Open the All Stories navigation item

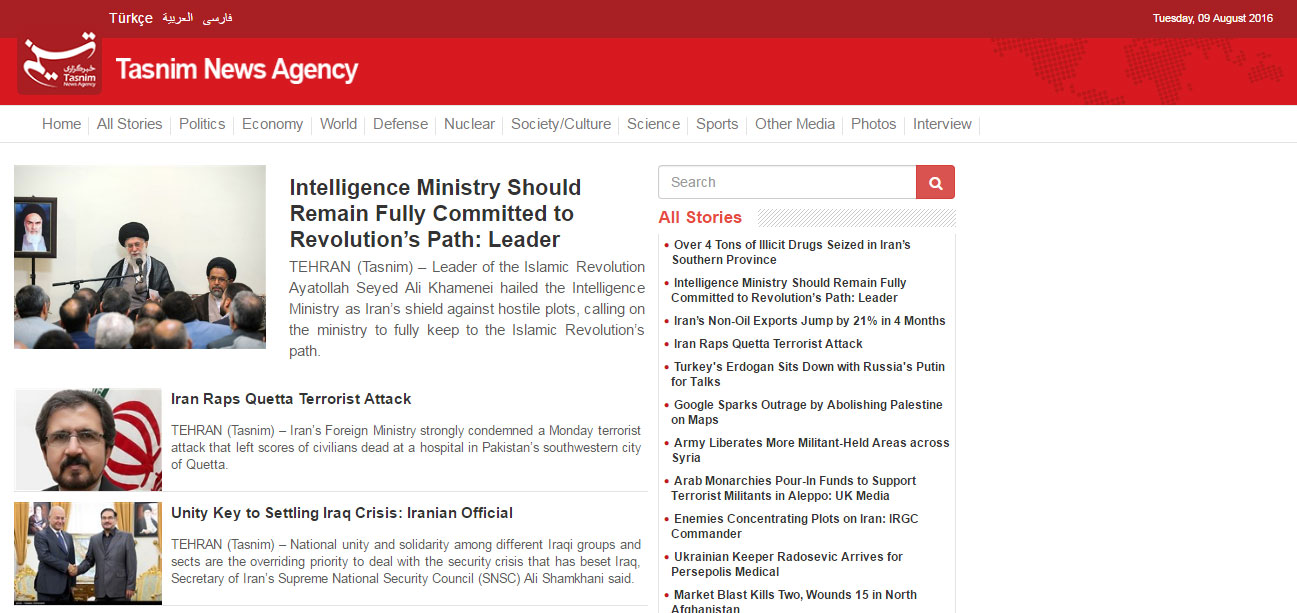pos(129,124)
